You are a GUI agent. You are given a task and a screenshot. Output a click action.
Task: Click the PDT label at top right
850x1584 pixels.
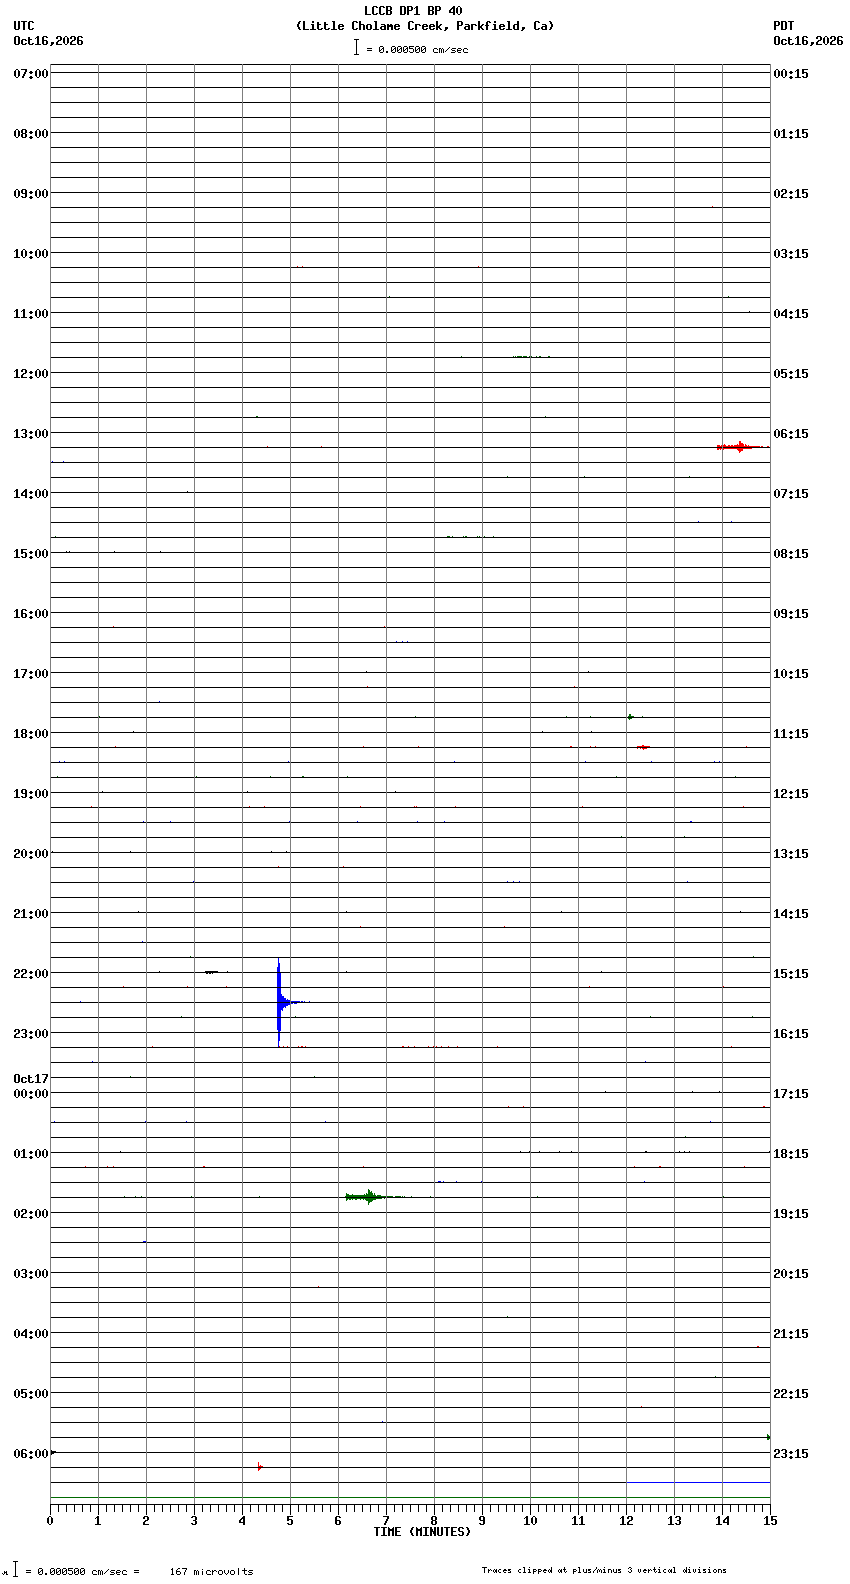784,26
